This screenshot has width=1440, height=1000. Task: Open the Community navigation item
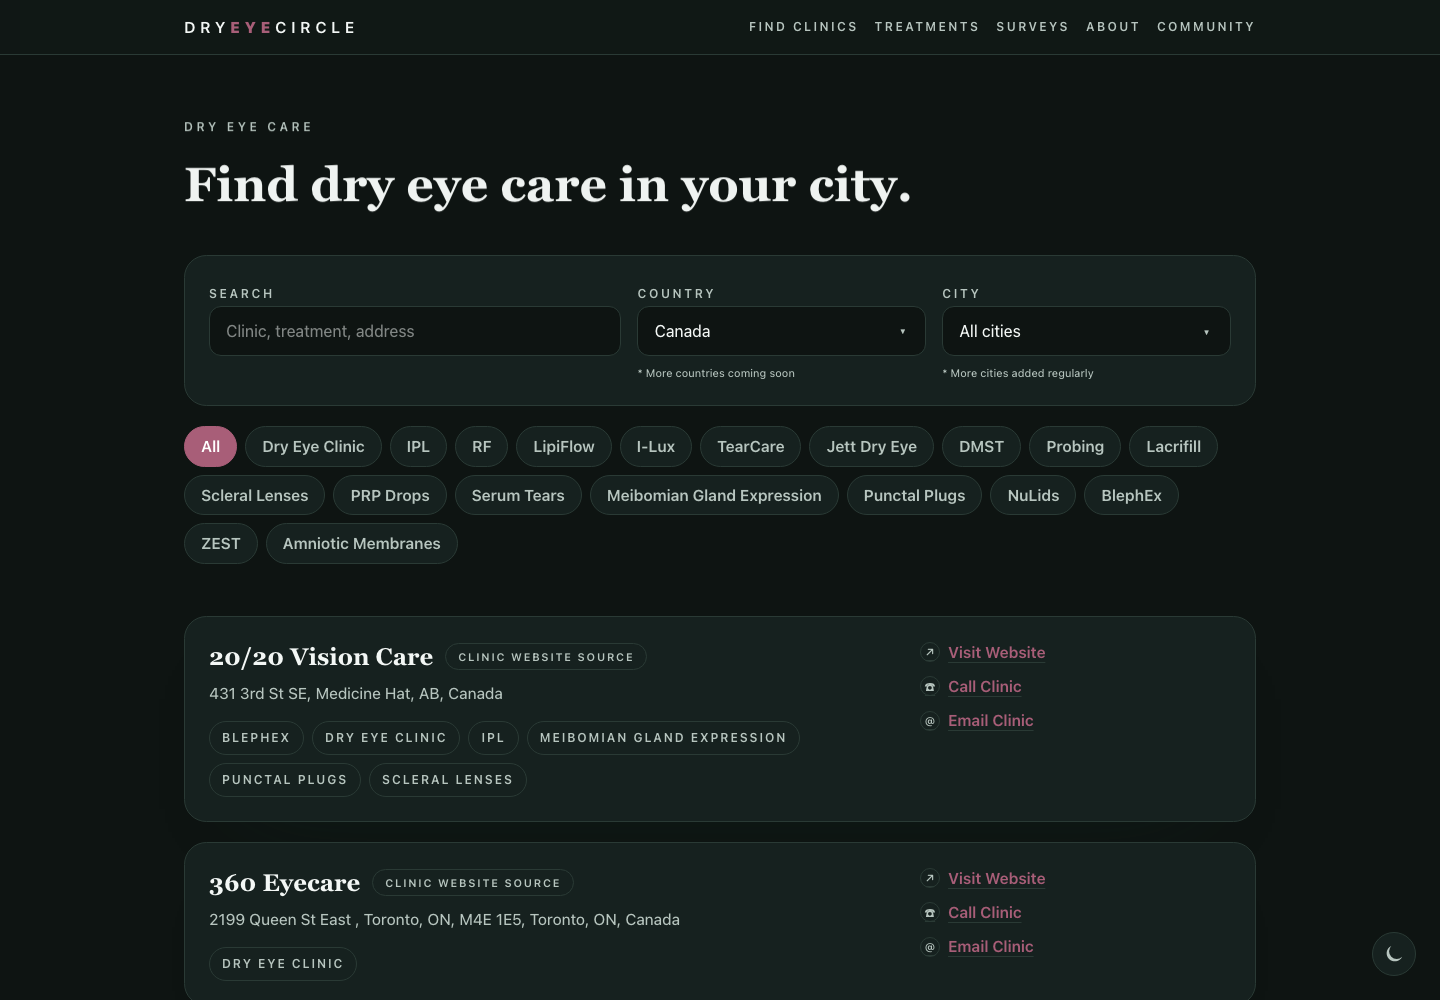1206,27
